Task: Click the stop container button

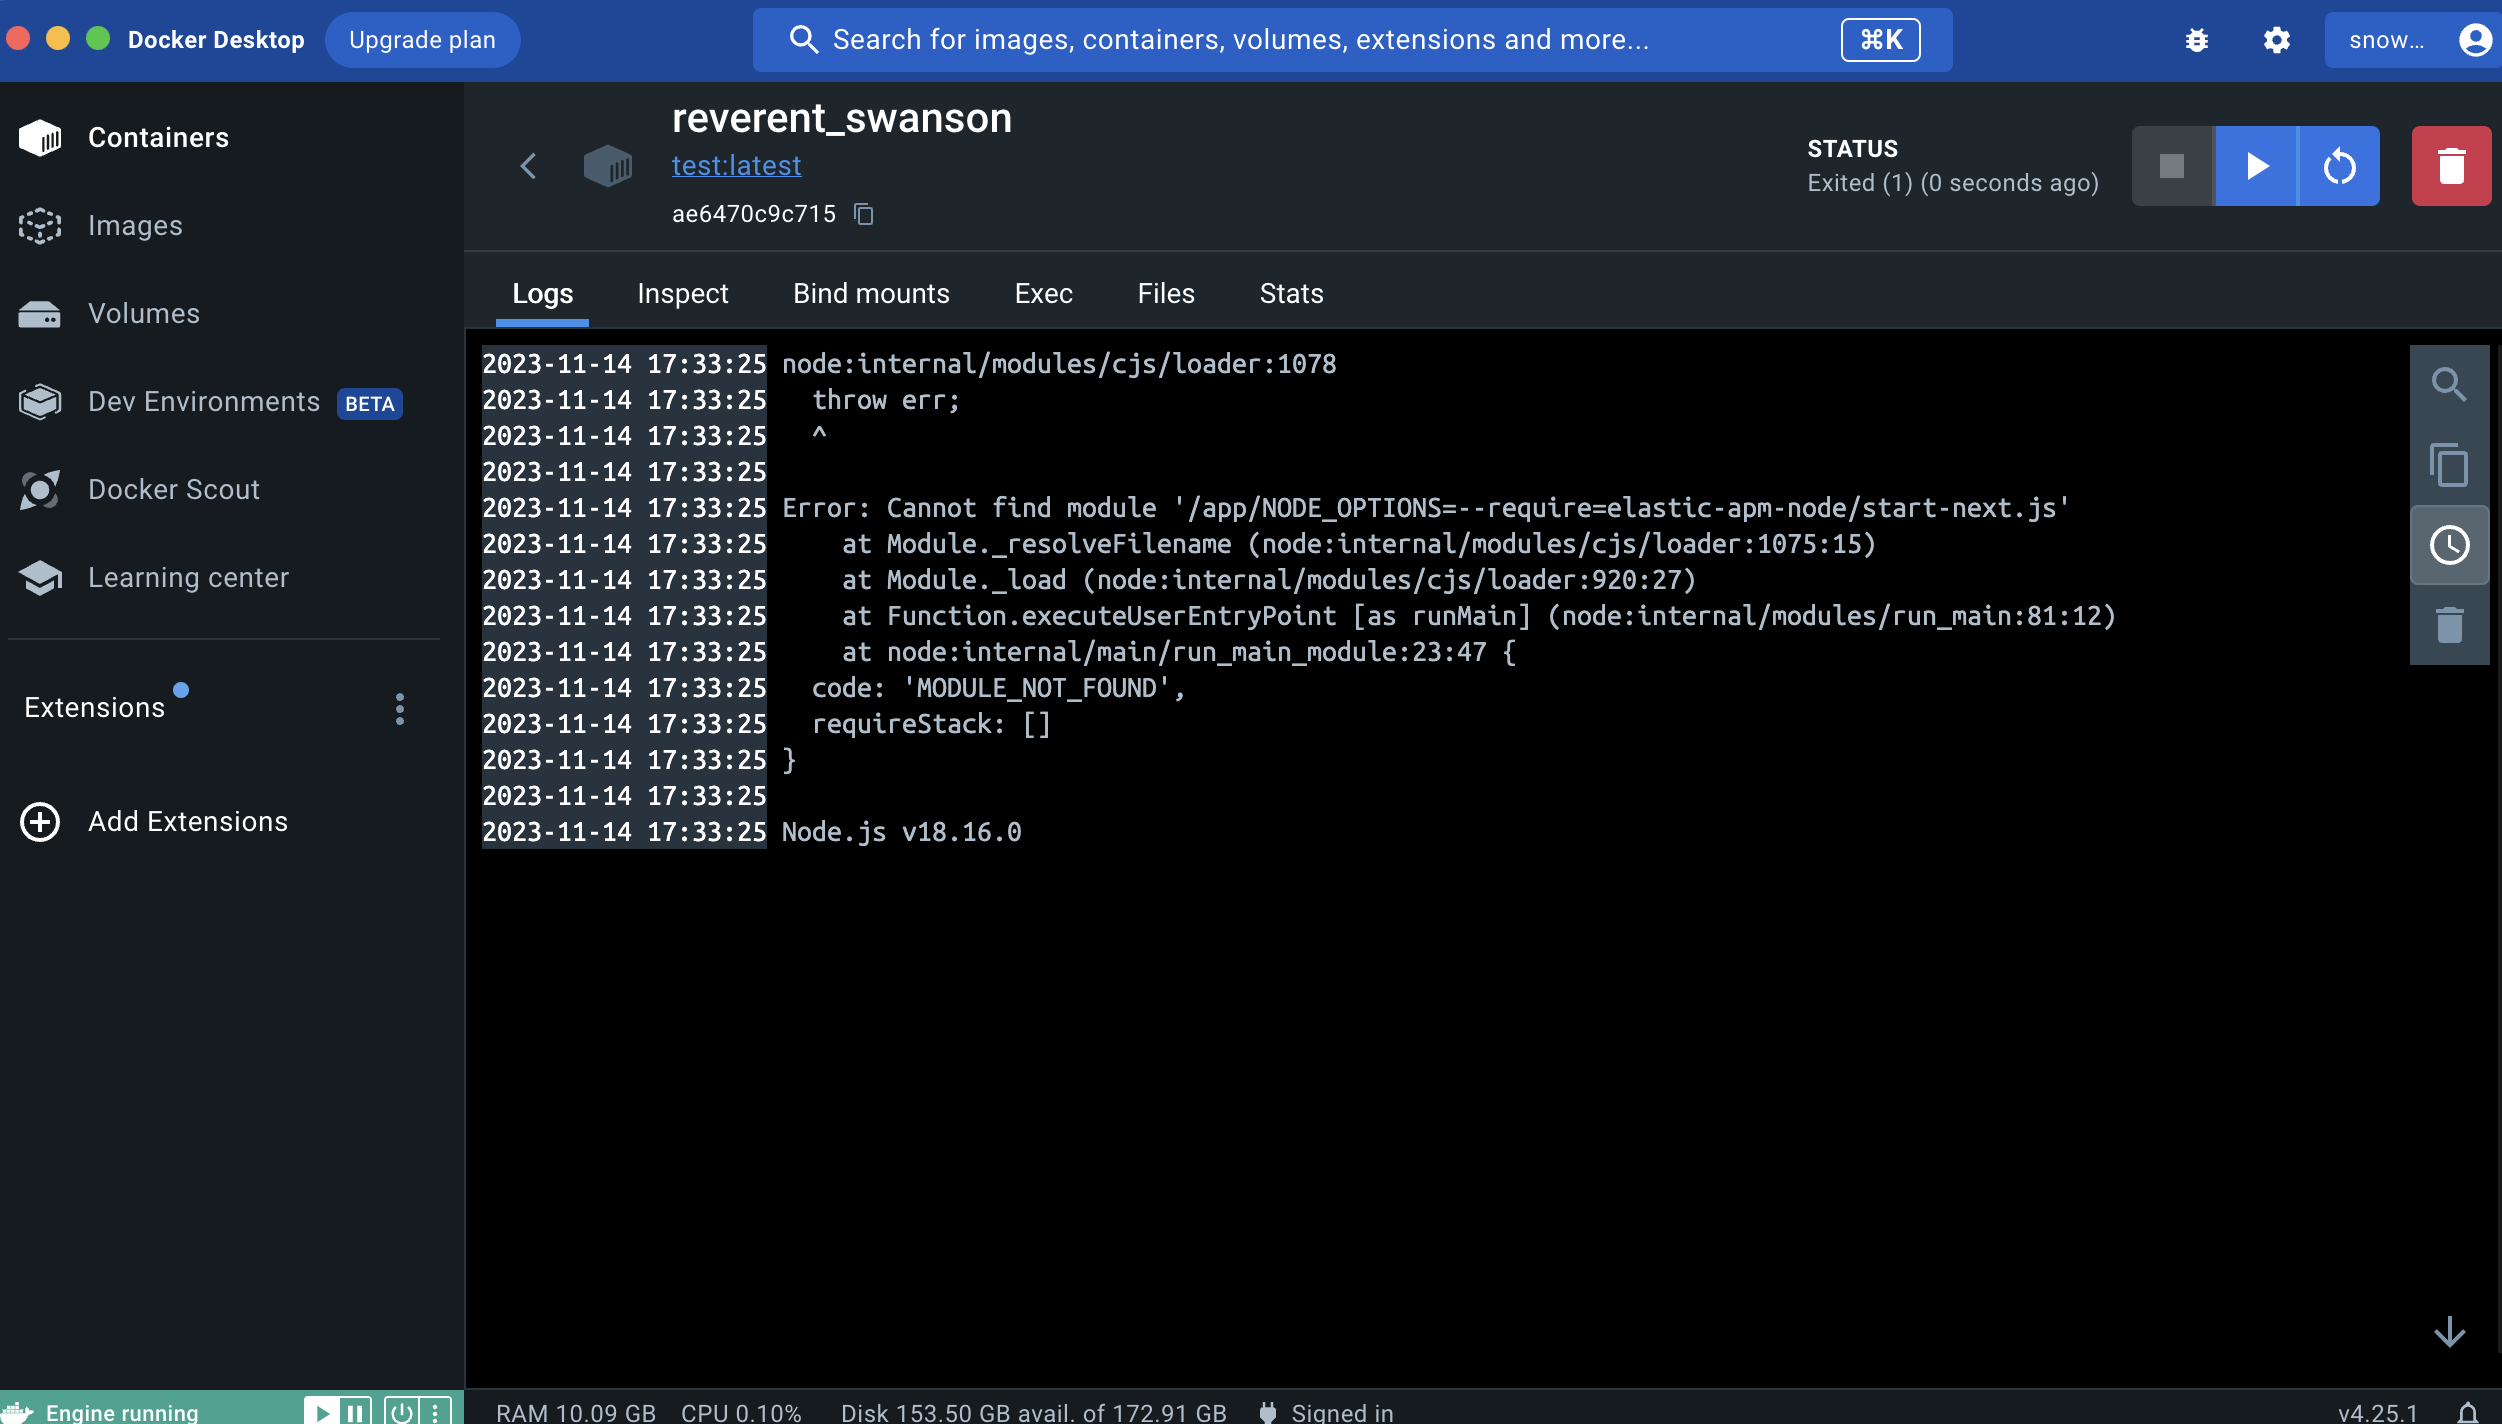Action: [x=2173, y=166]
